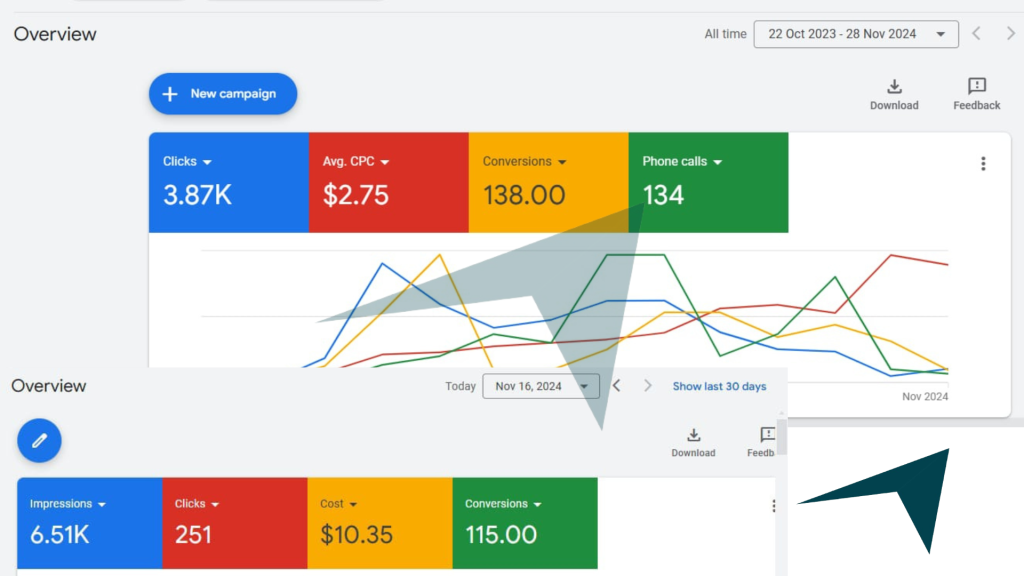The width and height of the screenshot is (1024, 576).
Task: Click the Today label in lower overview
Action: pyautogui.click(x=460, y=386)
